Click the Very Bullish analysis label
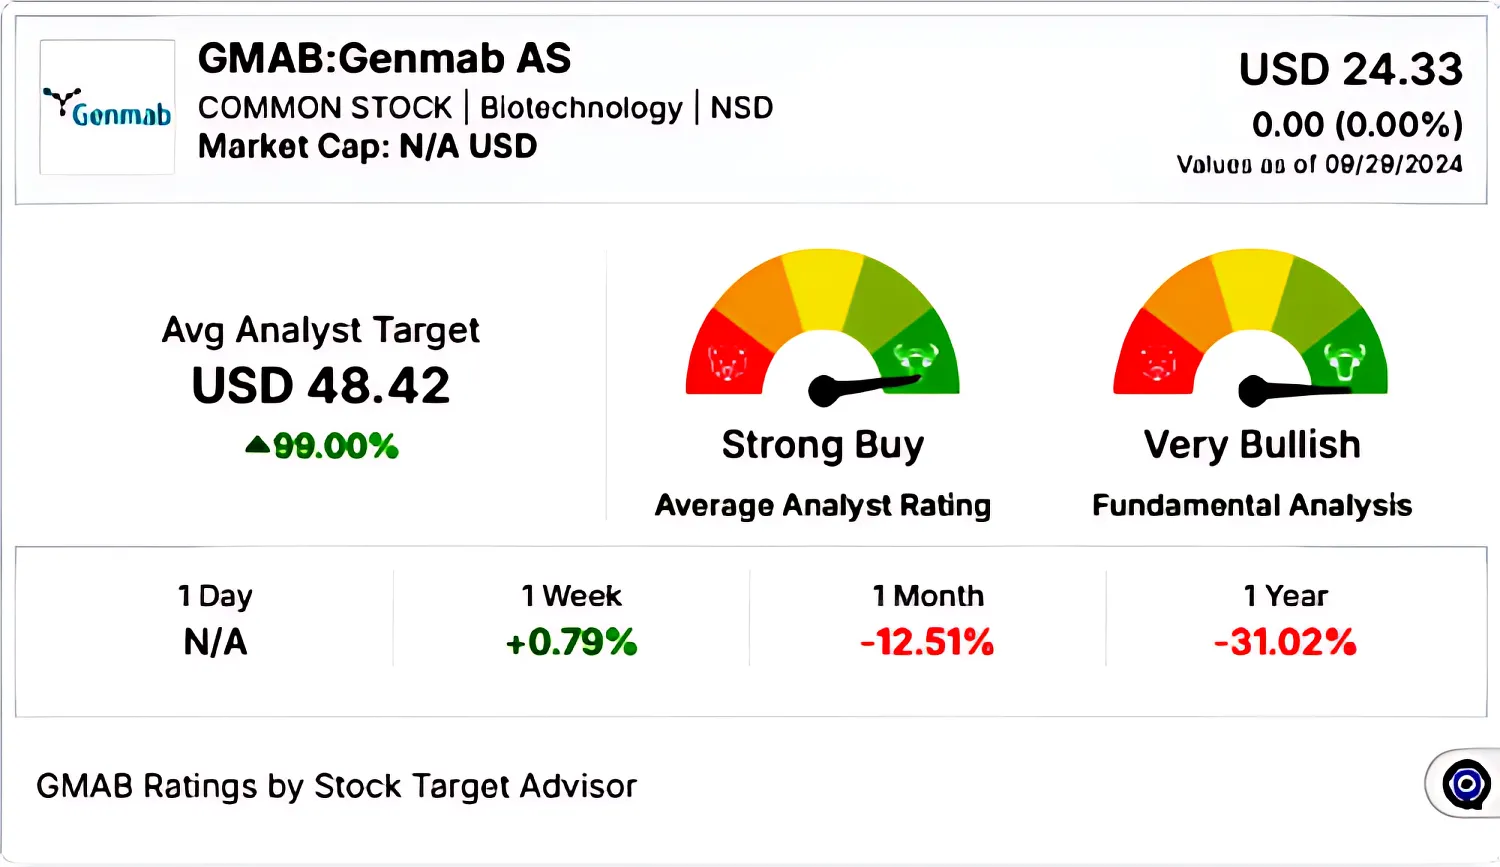Viewport: 1500px width, 867px height. pyautogui.click(x=1252, y=445)
